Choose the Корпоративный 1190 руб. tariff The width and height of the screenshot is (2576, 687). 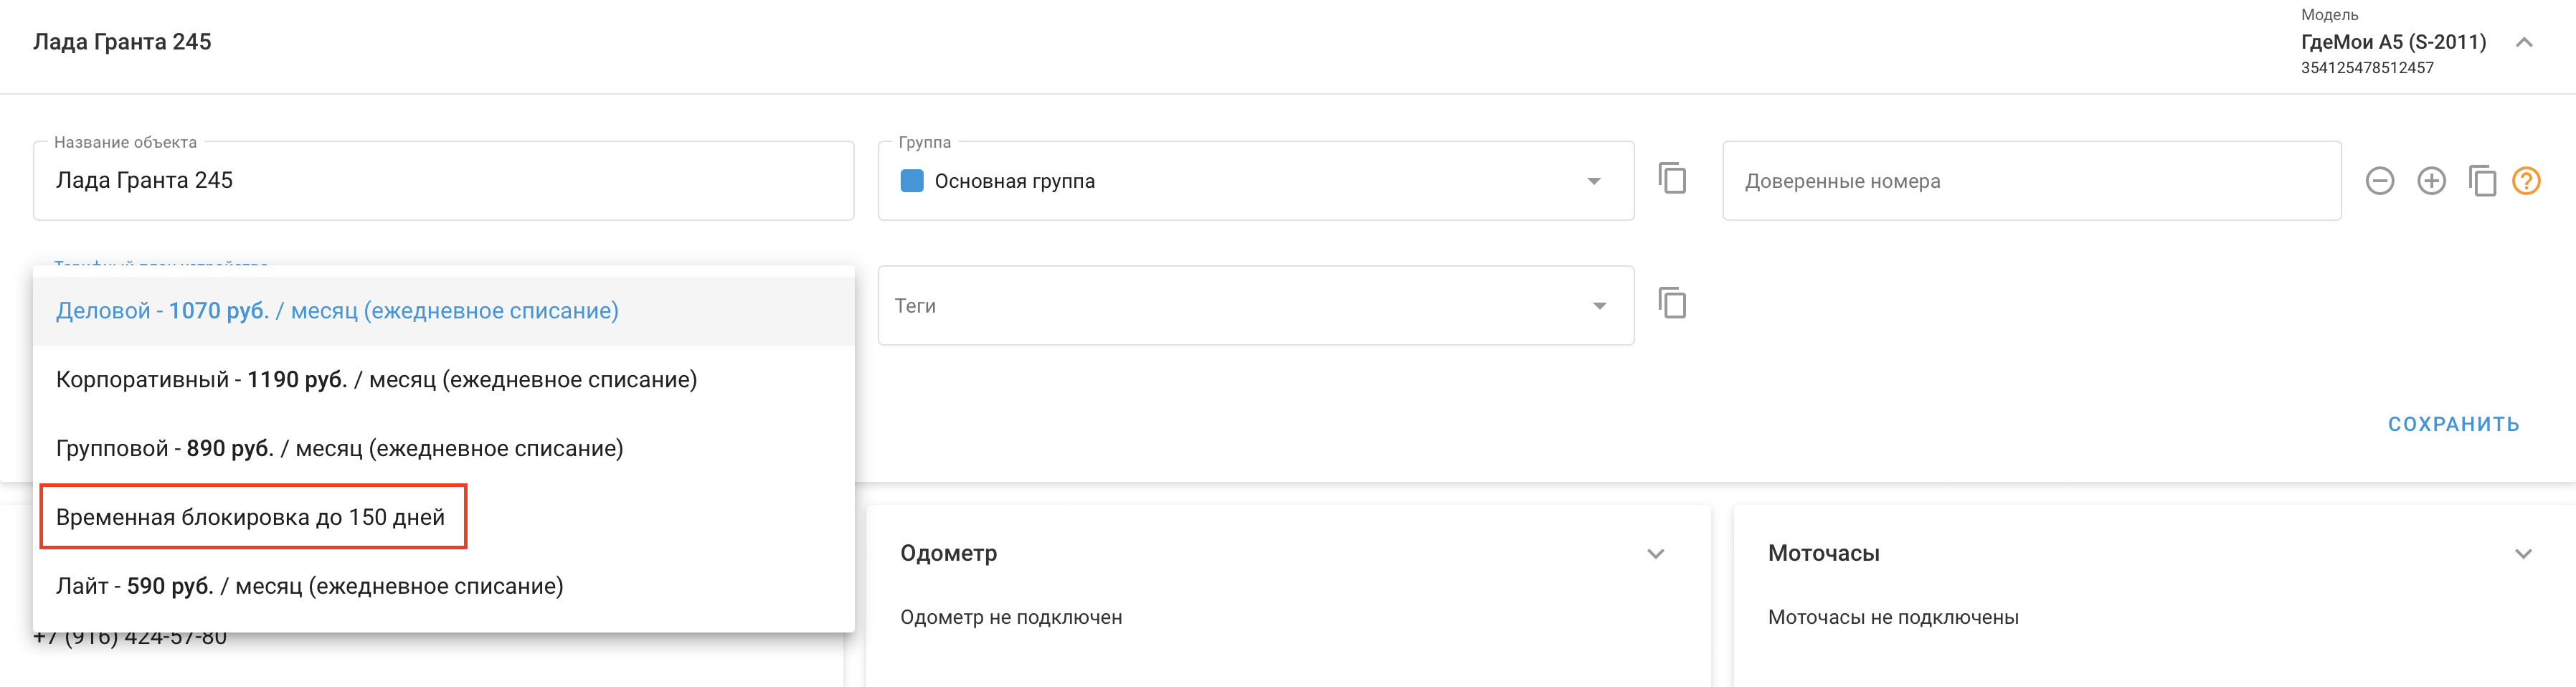[376, 380]
